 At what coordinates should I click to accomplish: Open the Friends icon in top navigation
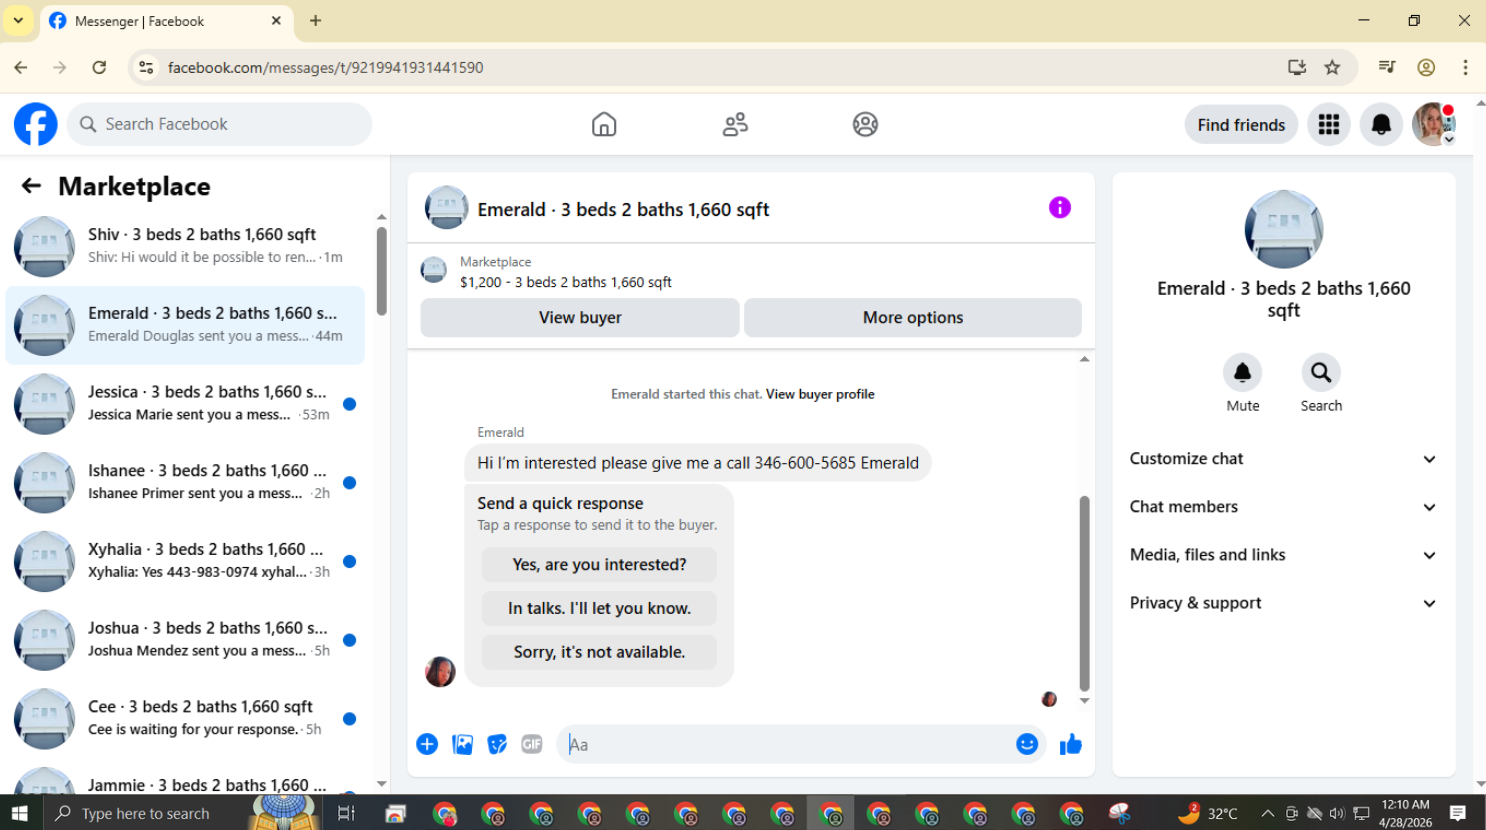(735, 124)
